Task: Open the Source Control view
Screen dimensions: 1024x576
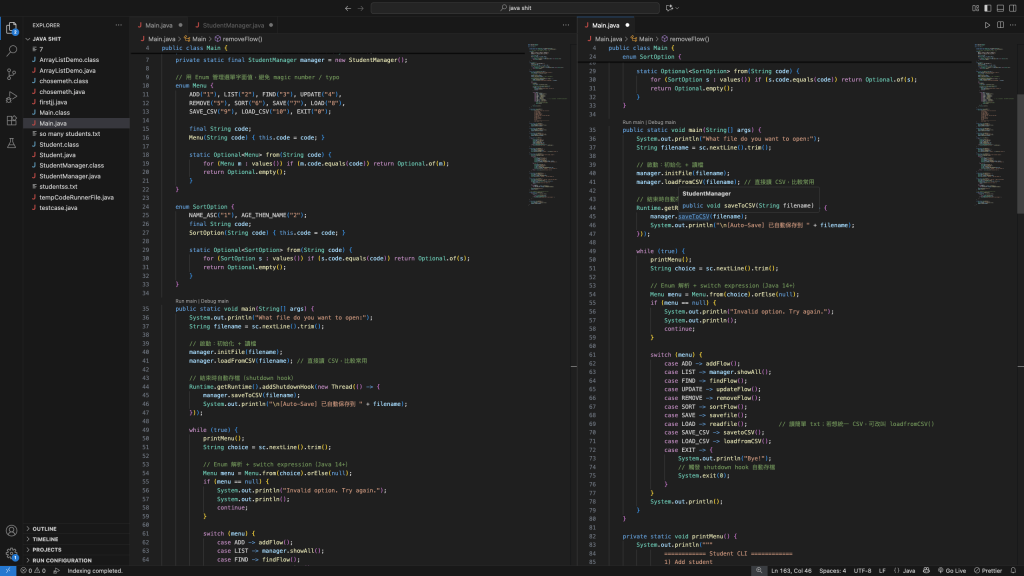Action: (11, 74)
